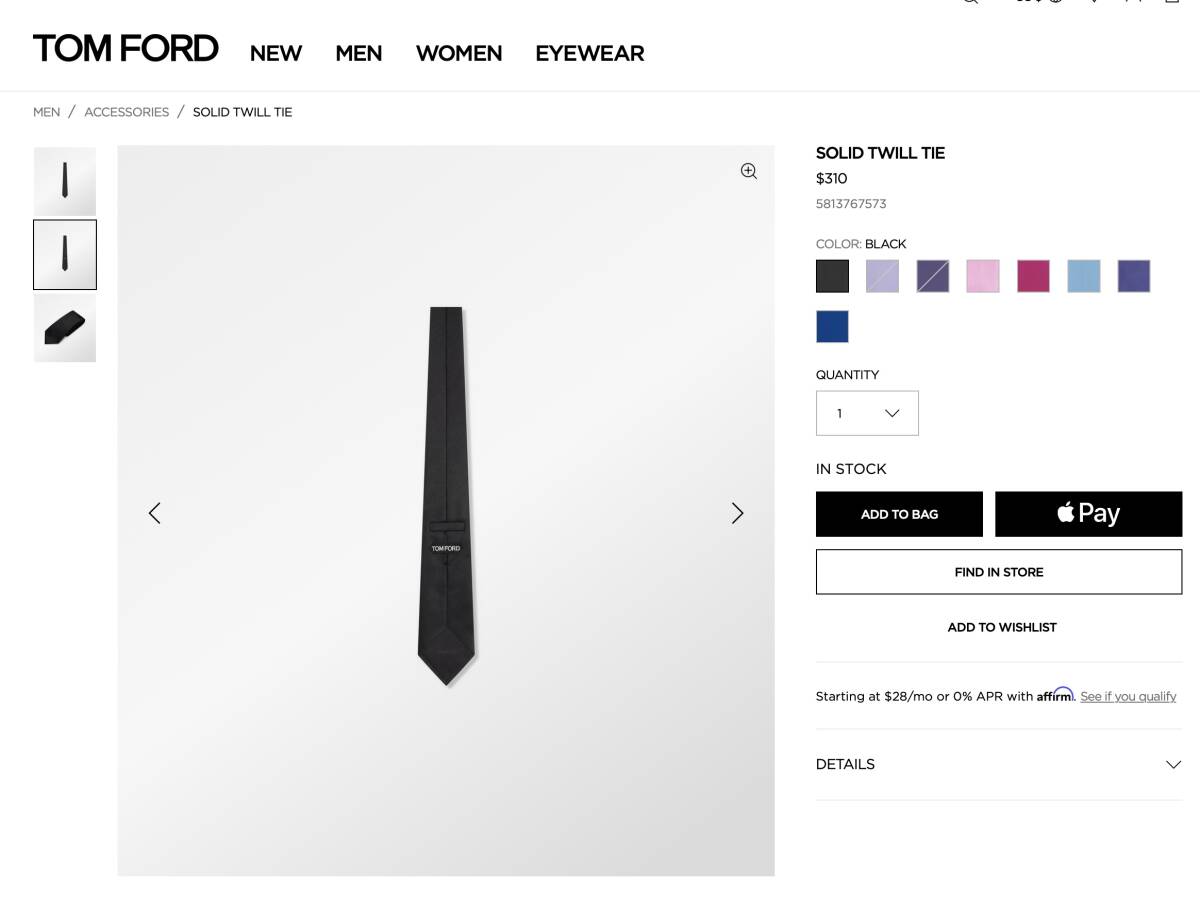
Task: Choose the light pink color swatch
Action: 983,276
